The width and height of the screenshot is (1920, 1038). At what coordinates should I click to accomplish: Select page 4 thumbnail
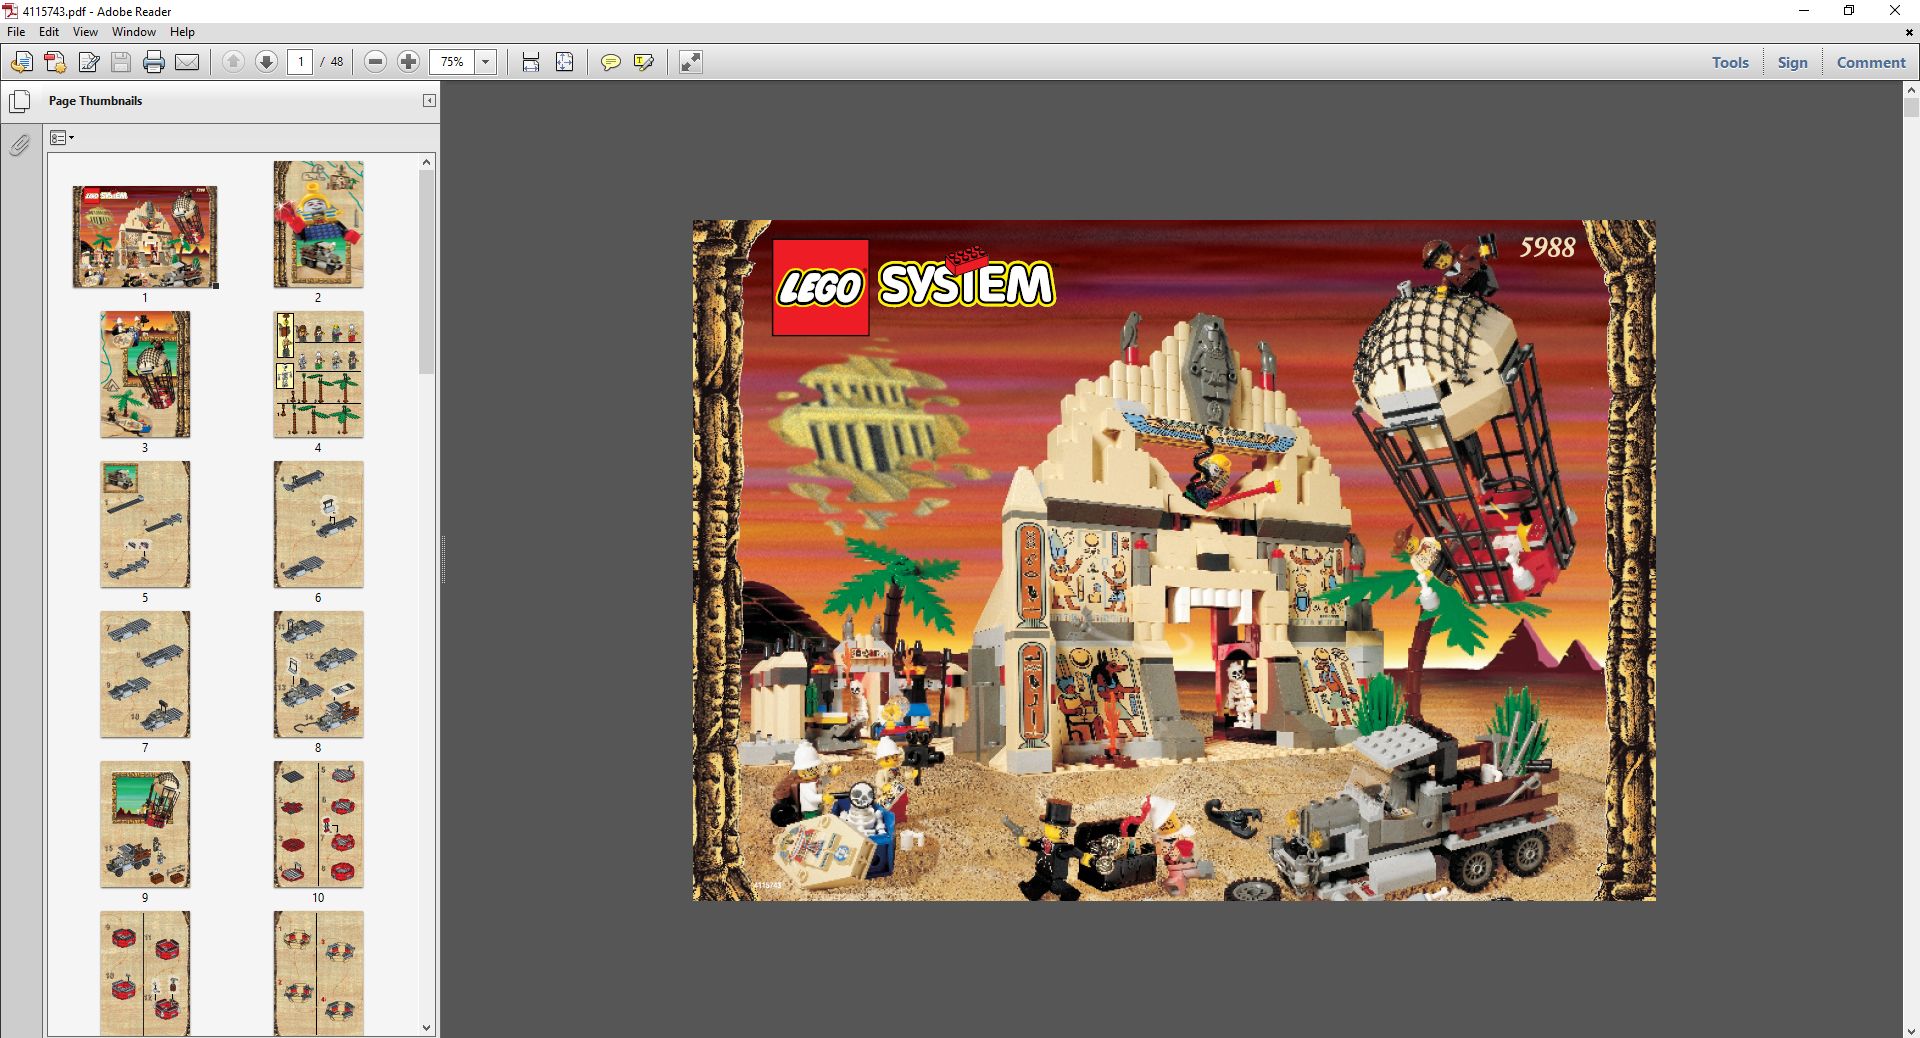318,375
